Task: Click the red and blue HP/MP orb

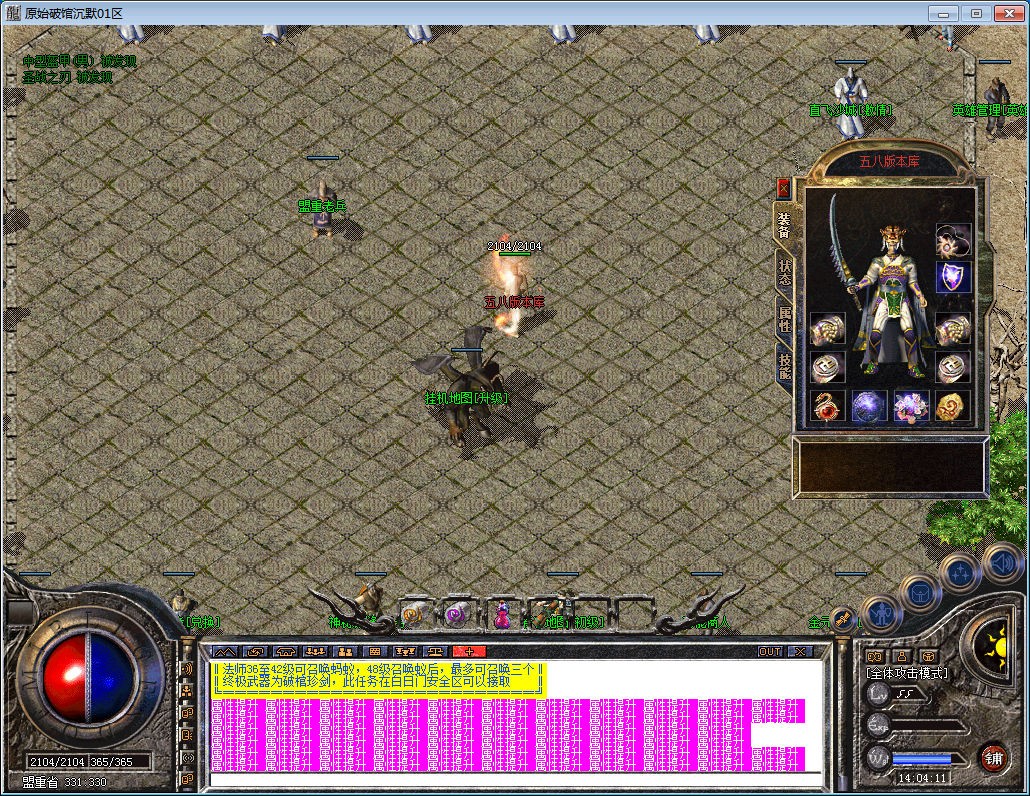Action: (89, 678)
